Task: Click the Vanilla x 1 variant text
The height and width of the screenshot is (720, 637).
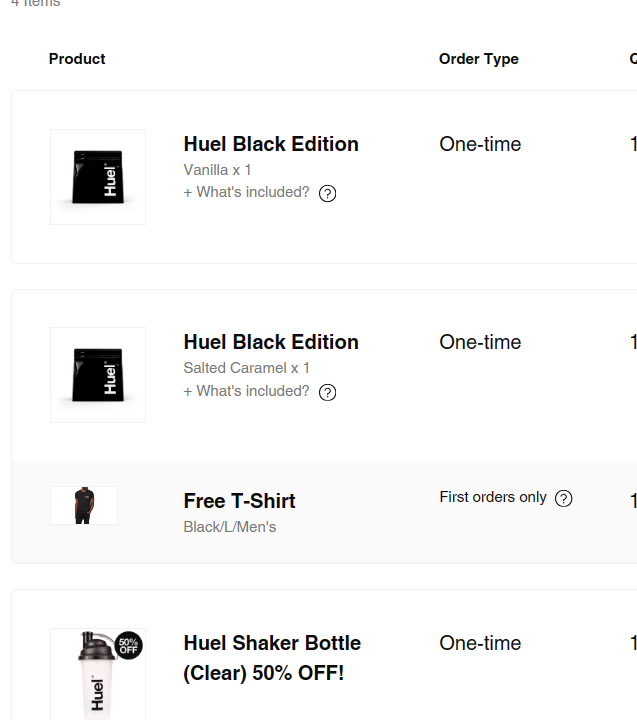Action: click(x=218, y=170)
